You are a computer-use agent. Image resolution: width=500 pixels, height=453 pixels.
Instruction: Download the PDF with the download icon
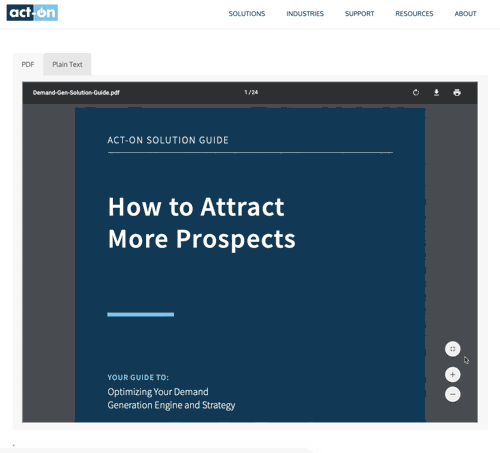(436, 92)
